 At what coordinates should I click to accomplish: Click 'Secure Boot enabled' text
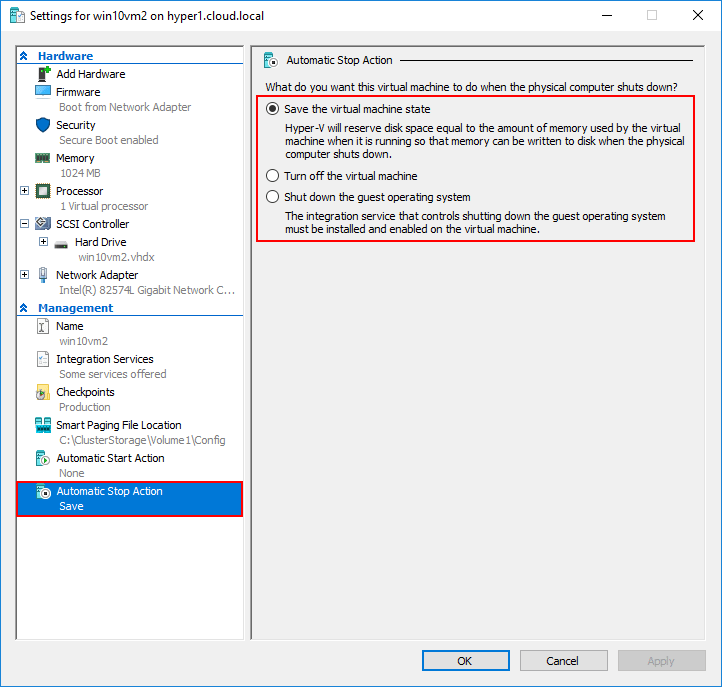point(109,140)
